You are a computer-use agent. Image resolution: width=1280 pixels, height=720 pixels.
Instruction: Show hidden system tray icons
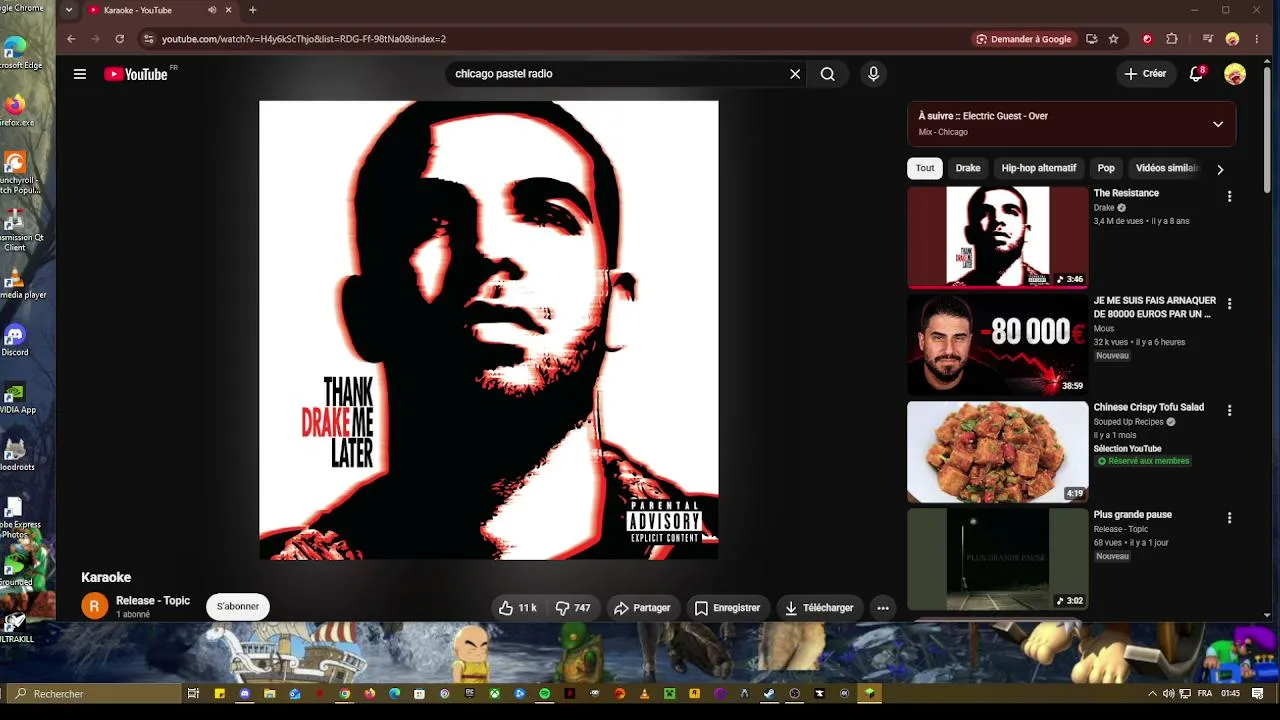point(1152,694)
